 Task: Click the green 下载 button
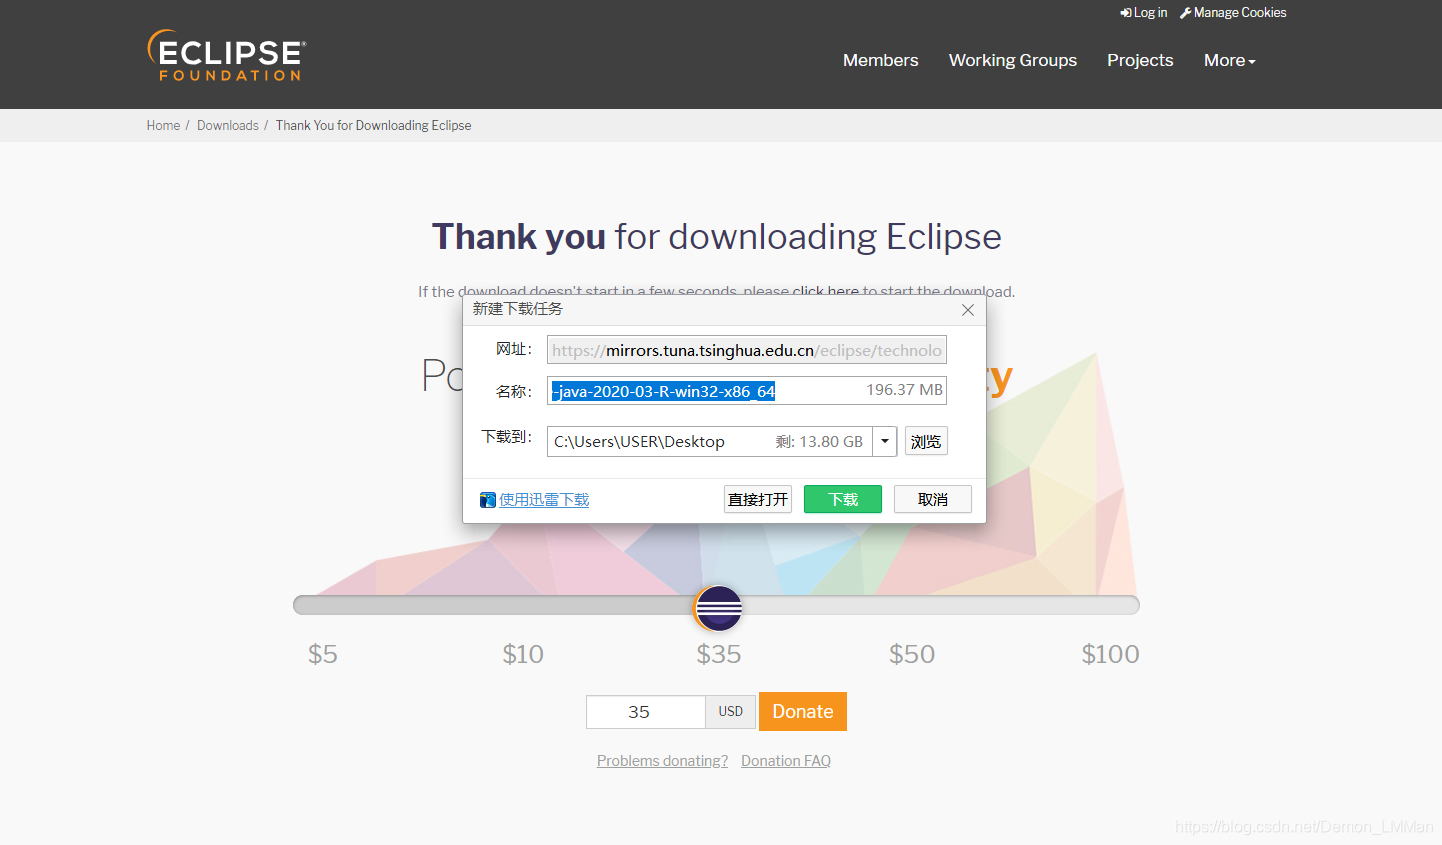842,499
